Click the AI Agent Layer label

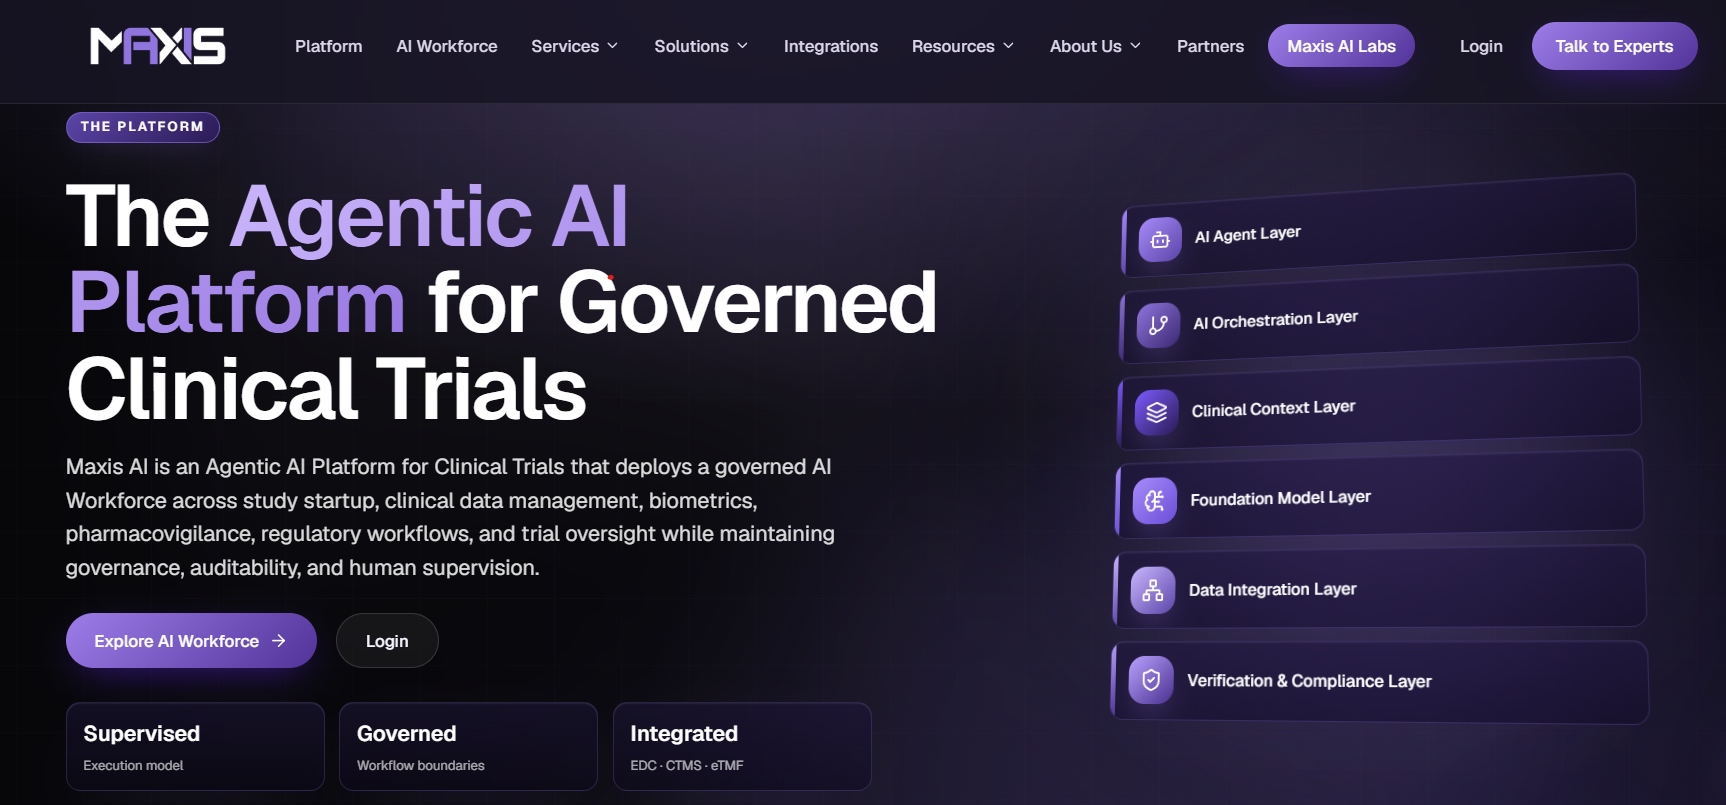[1248, 234]
